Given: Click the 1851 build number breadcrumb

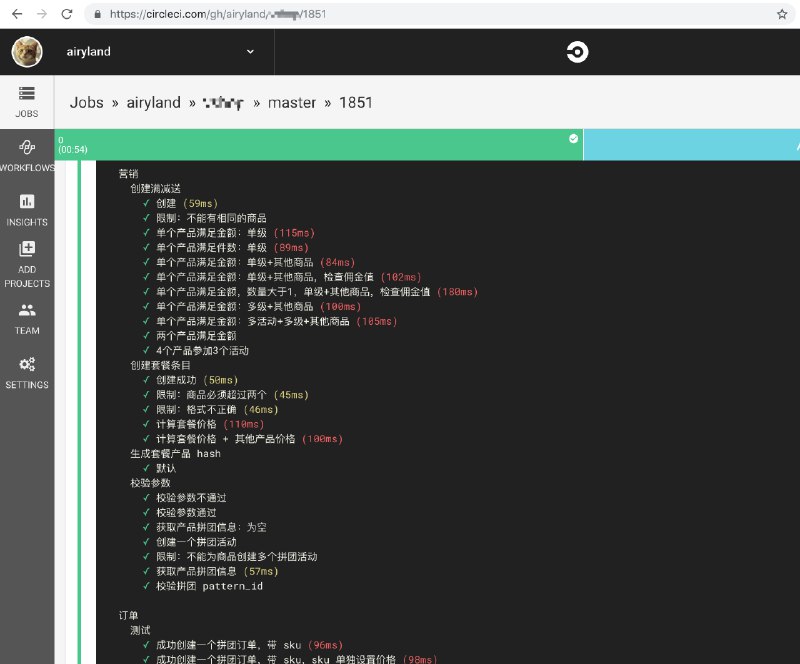Looking at the screenshot, I should tap(356, 103).
